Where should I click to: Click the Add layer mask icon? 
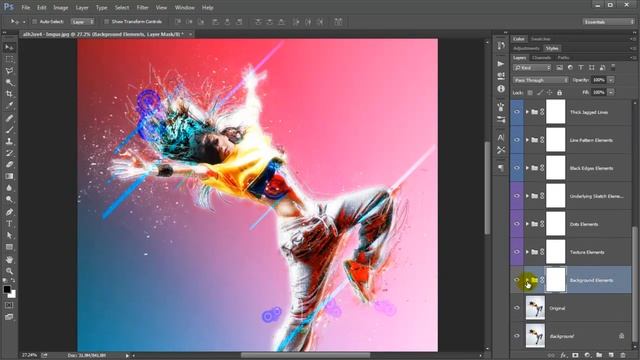pos(575,356)
